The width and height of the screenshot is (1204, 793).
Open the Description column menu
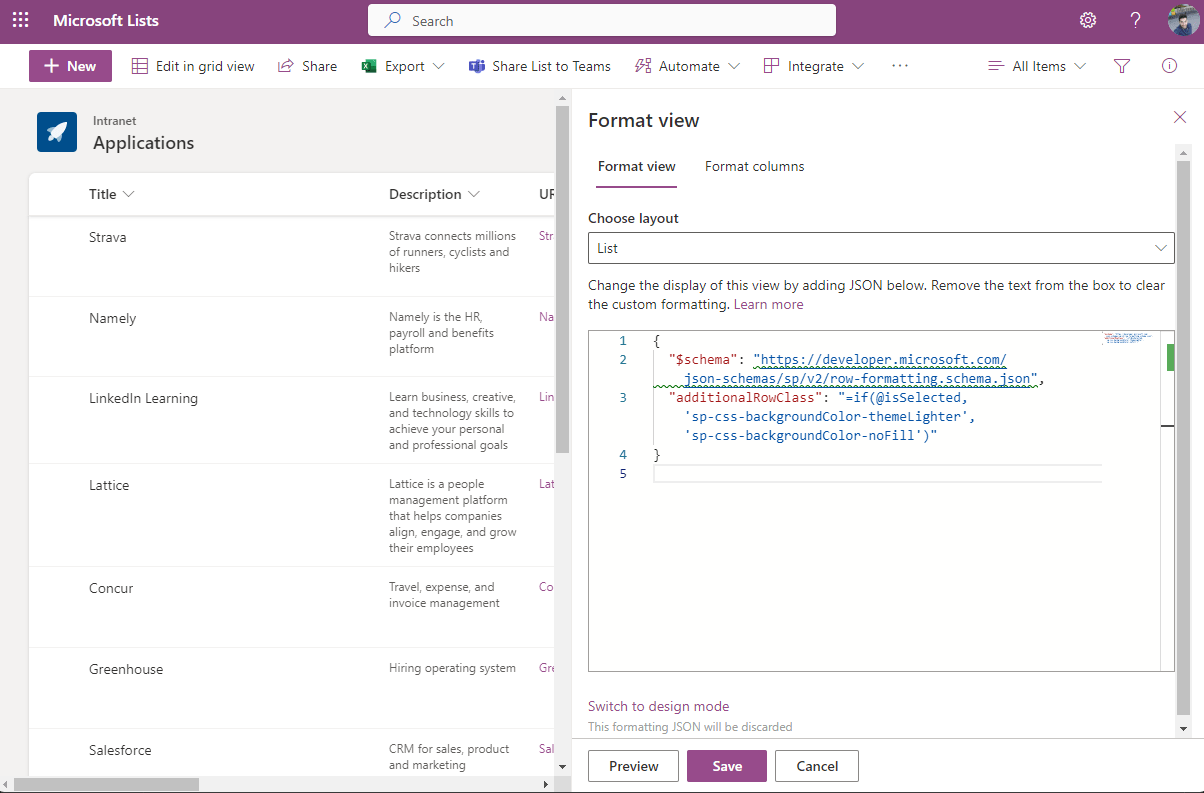click(434, 193)
